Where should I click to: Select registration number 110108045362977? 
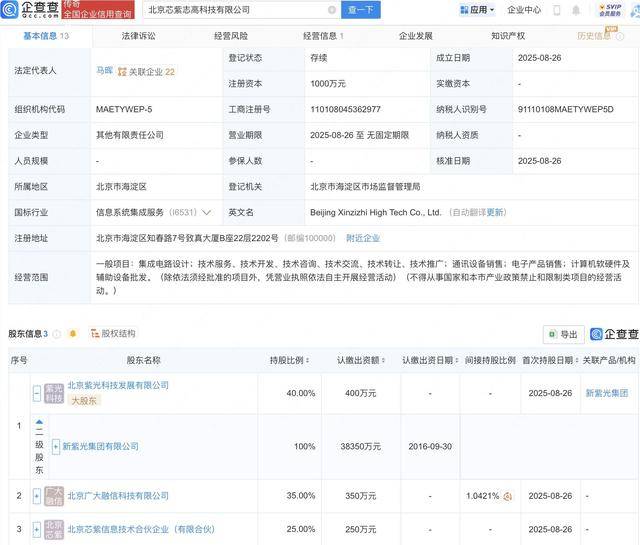pos(345,109)
